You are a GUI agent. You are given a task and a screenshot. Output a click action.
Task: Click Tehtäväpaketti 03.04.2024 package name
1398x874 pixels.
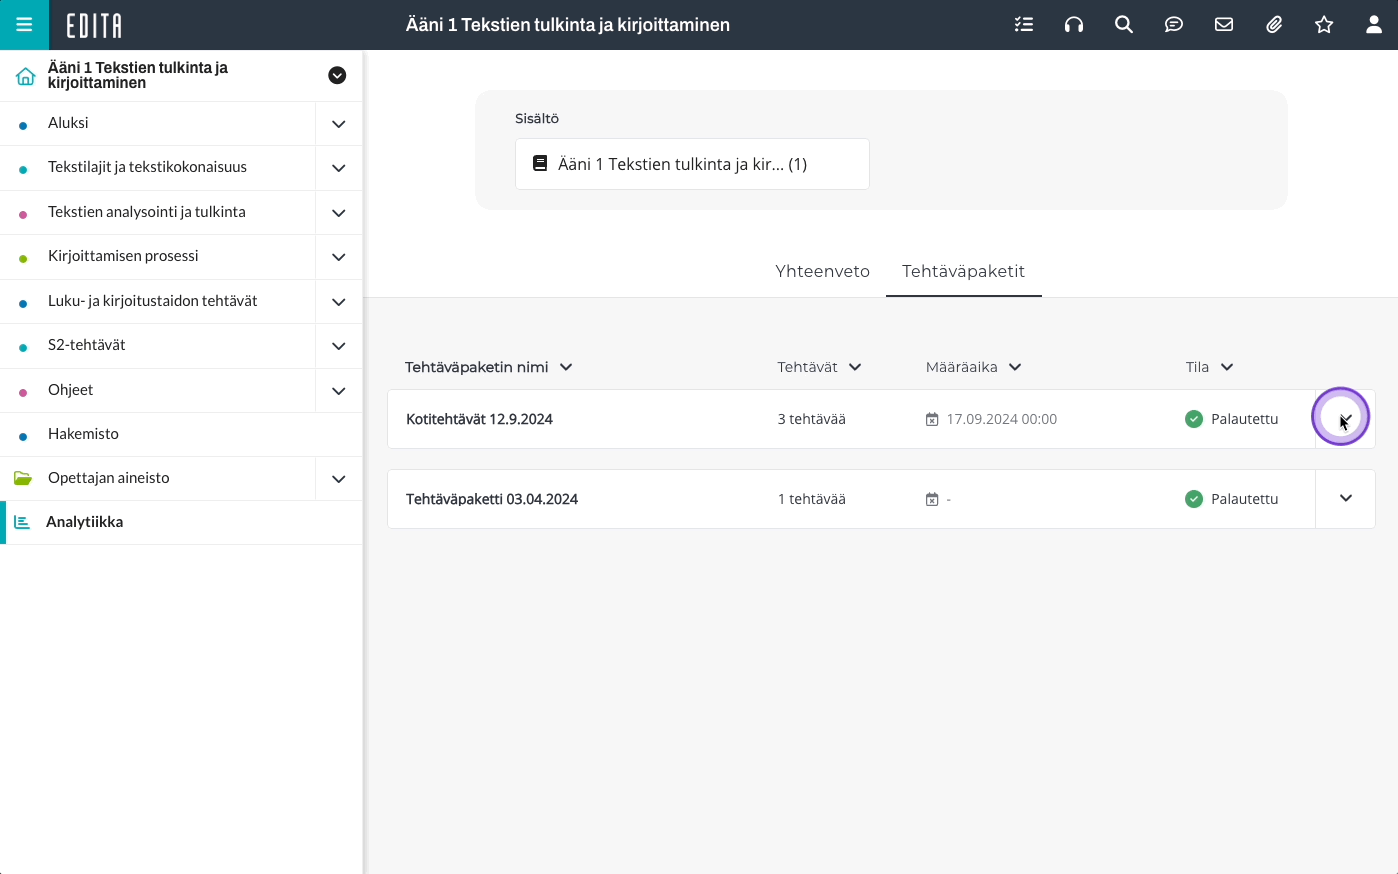coord(492,499)
